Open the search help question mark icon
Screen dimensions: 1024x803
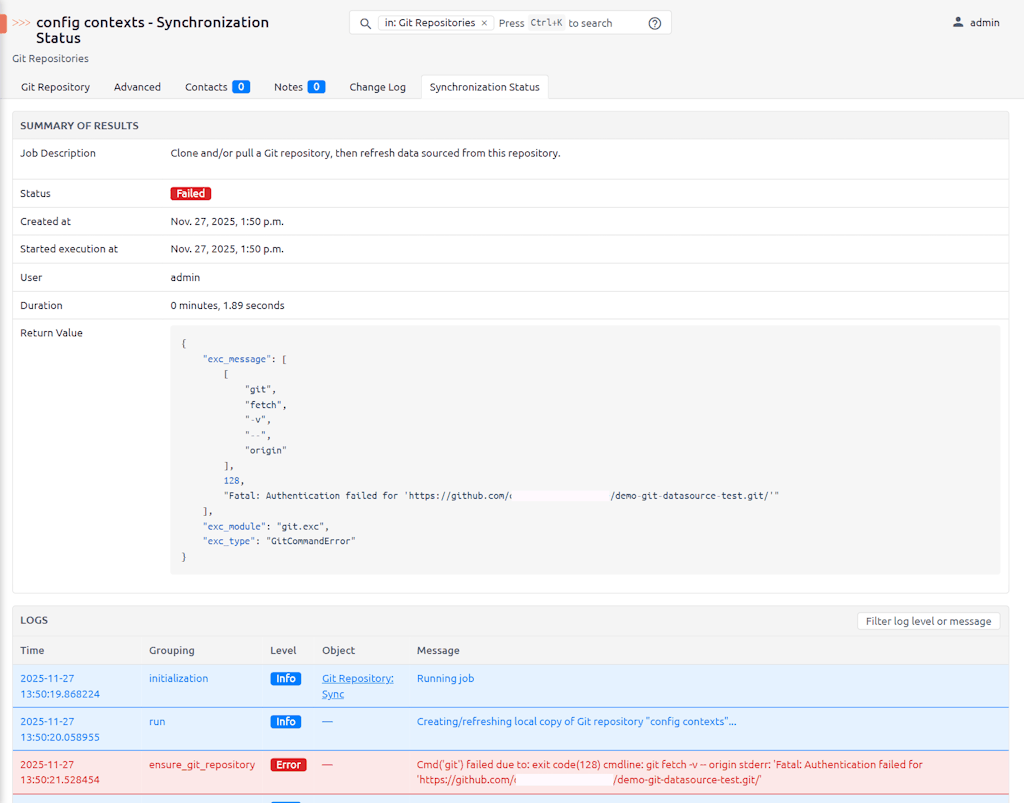[655, 23]
